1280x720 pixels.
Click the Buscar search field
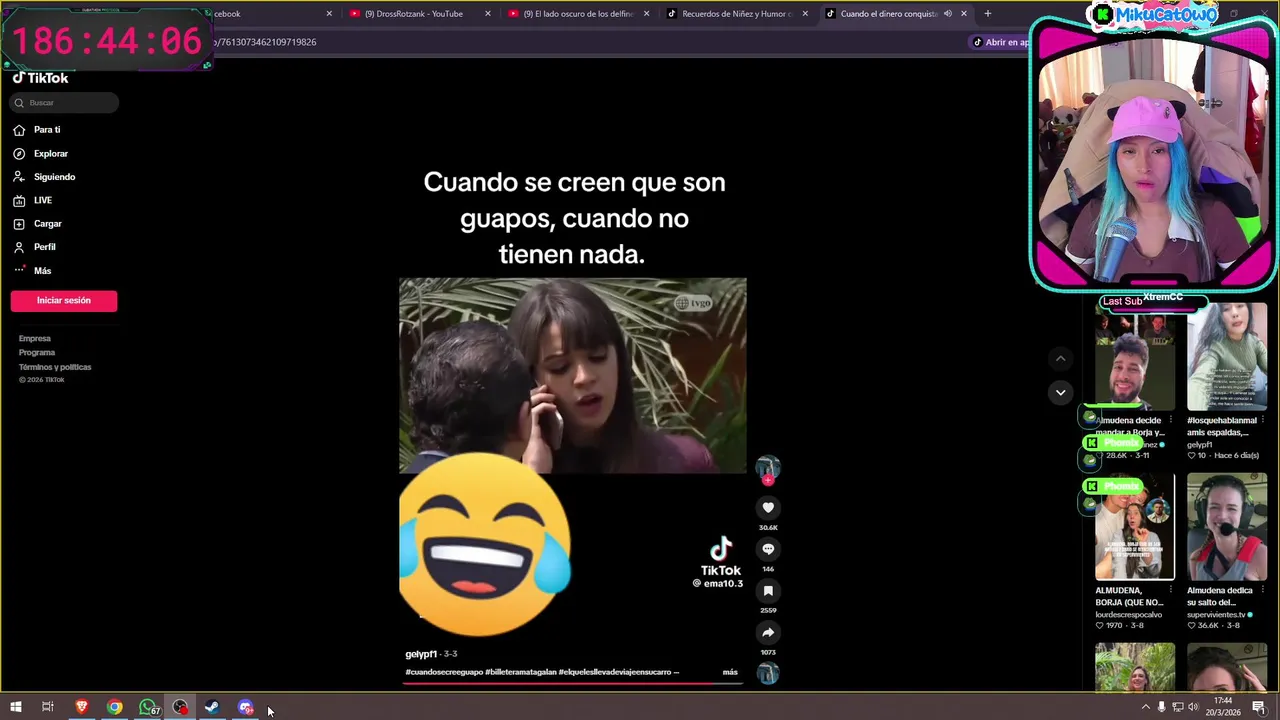click(65, 103)
